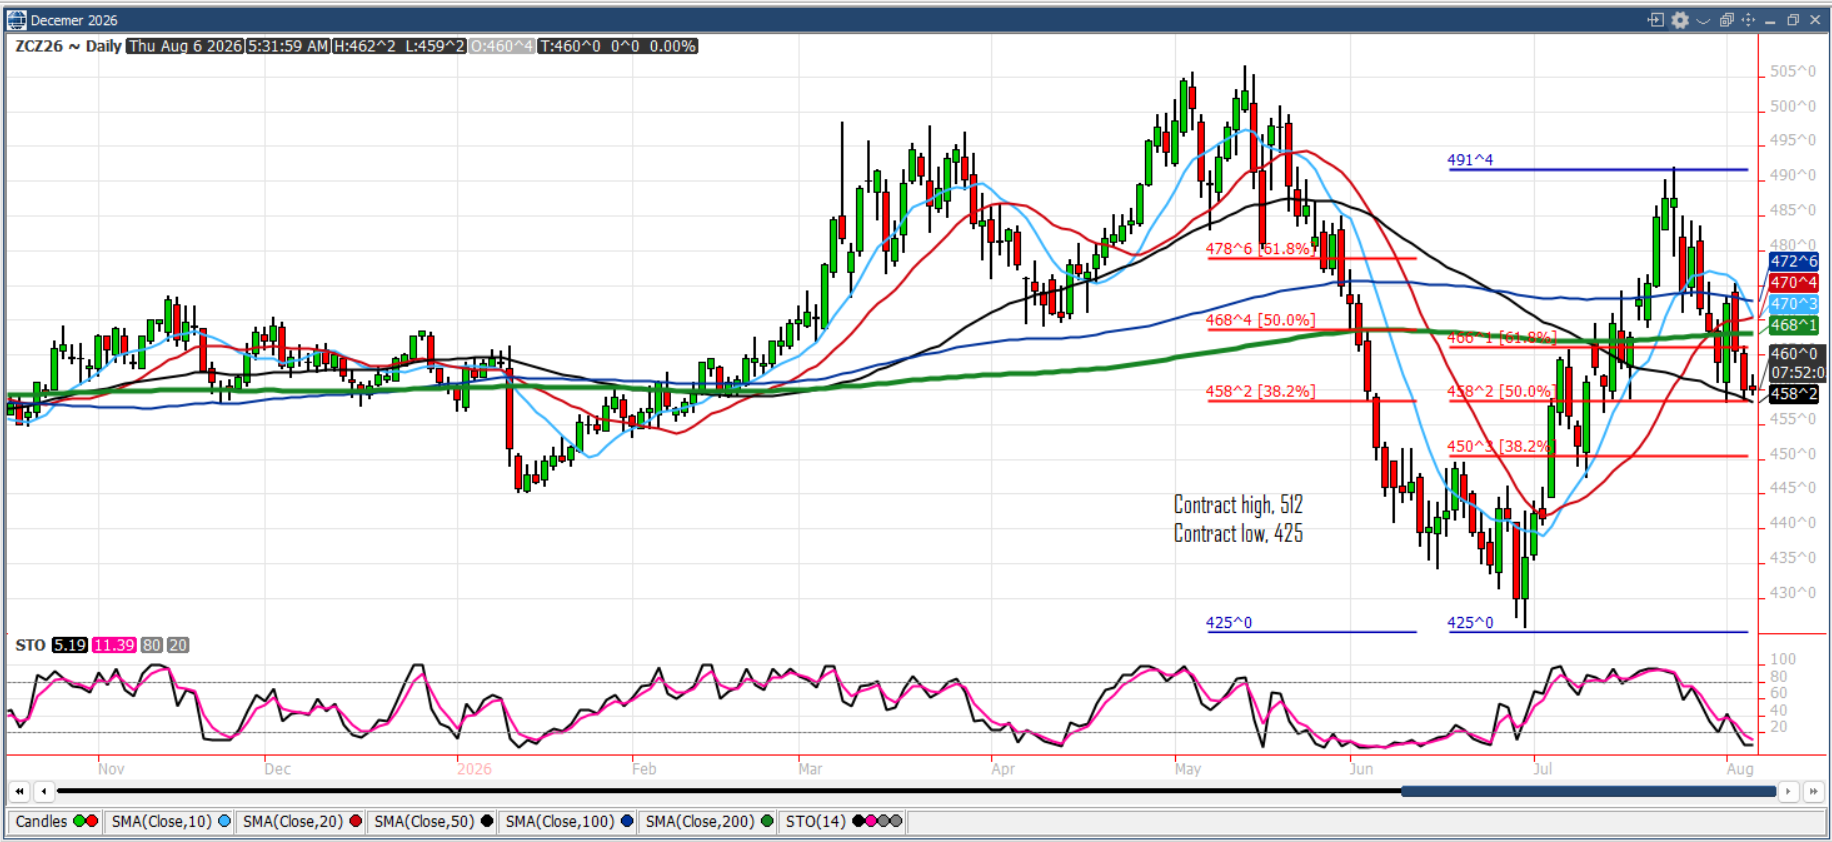1832x842 pixels.
Task: Click the green 468^1 price axis tag
Action: [x=1793, y=325]
